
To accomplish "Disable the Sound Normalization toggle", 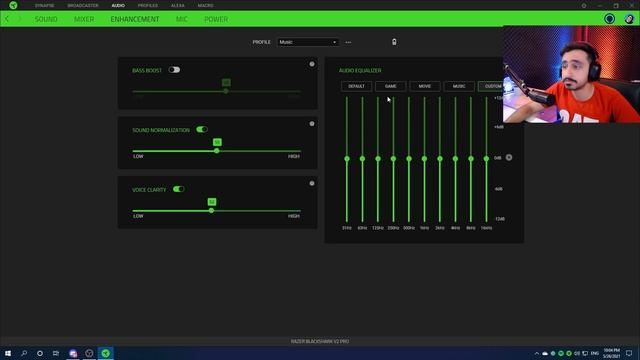I will (202, 129).
